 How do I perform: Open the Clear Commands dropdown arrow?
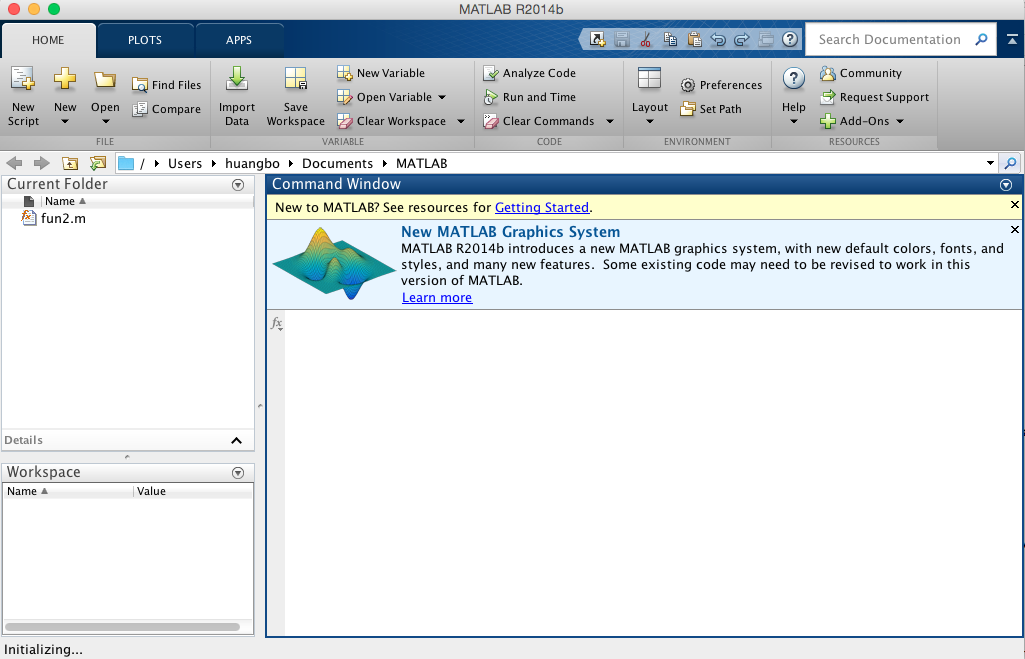coord(610,121)
